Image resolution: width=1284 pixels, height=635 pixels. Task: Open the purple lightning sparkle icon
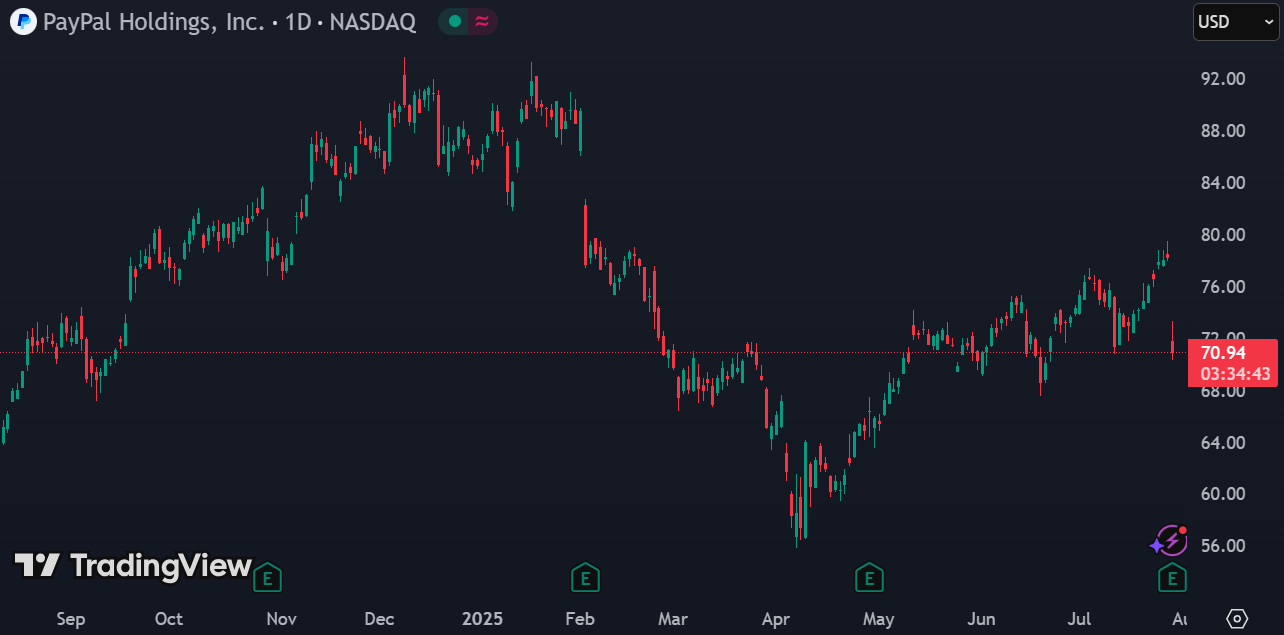tap(1169, 541)
